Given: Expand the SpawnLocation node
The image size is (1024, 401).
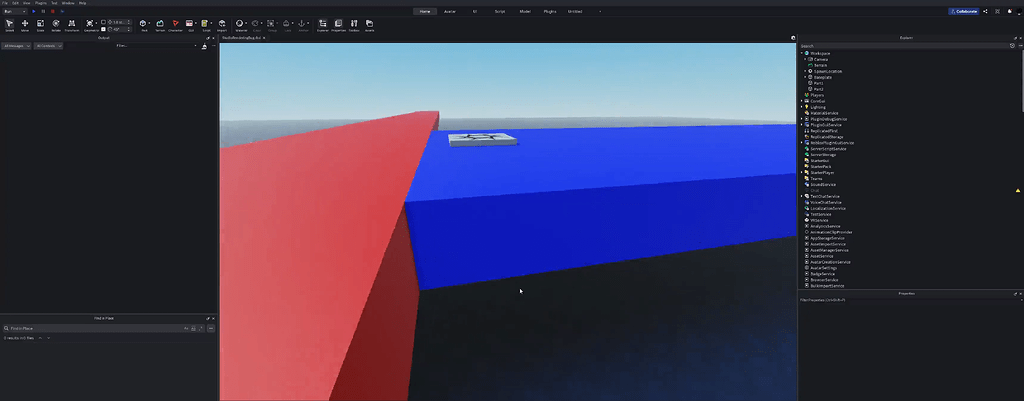Looking at the screenshot, I should 805,71.
